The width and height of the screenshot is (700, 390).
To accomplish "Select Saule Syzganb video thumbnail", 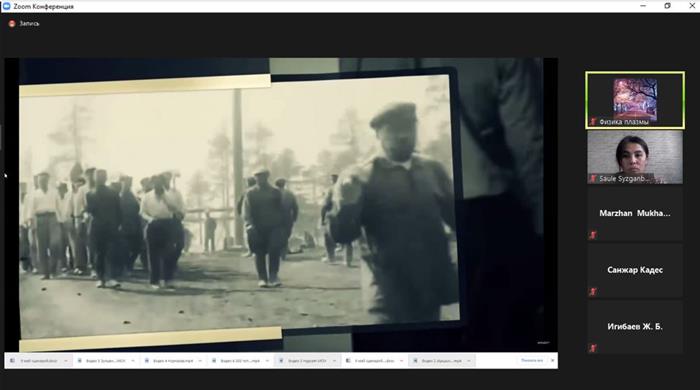I will (635, 157).
